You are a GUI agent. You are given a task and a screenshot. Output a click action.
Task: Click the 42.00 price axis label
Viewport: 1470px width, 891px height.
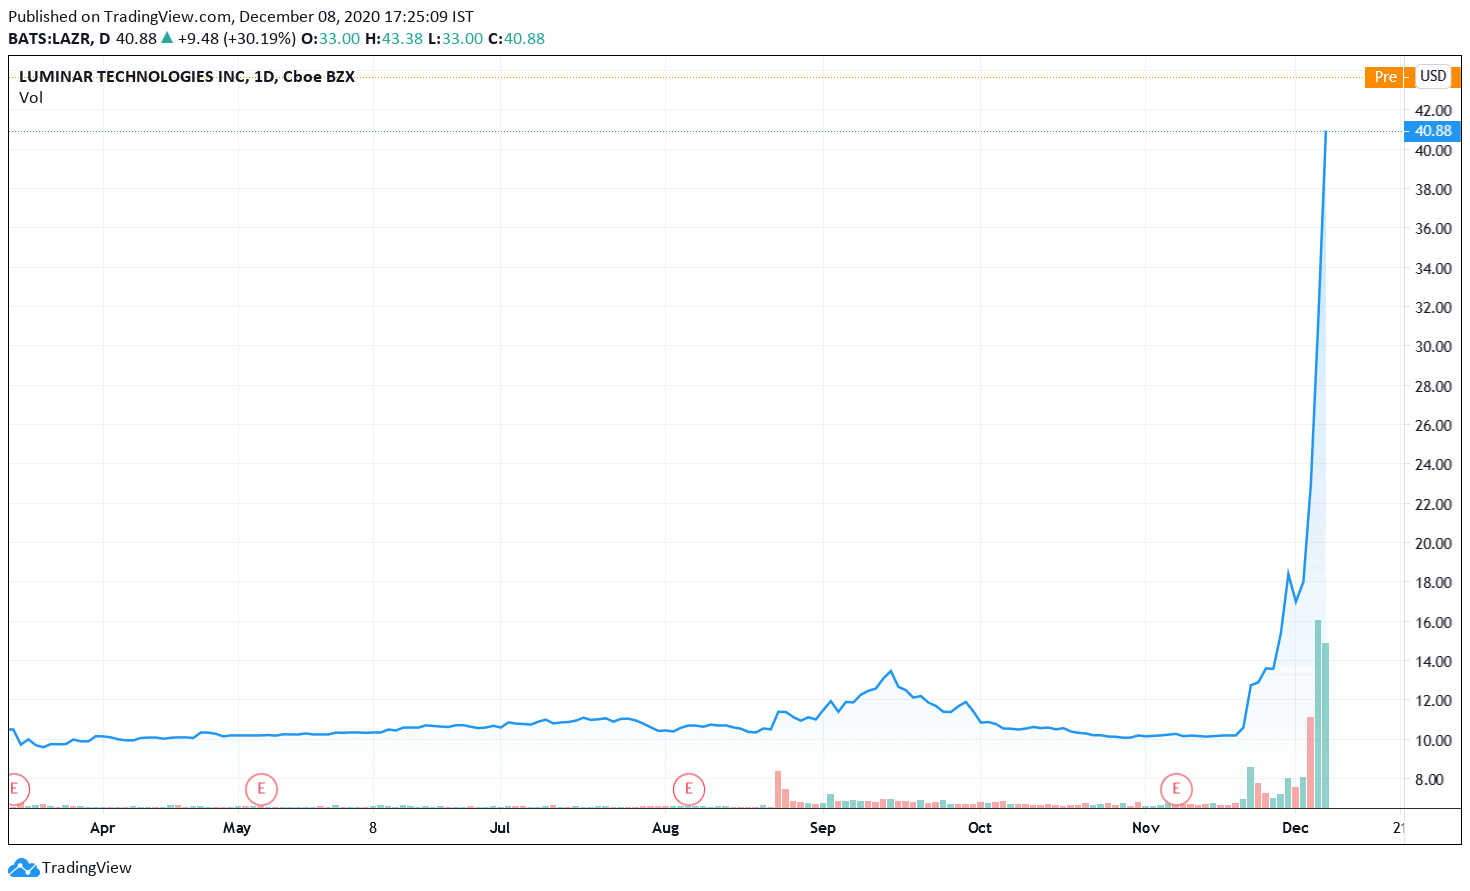point(1433,111)
